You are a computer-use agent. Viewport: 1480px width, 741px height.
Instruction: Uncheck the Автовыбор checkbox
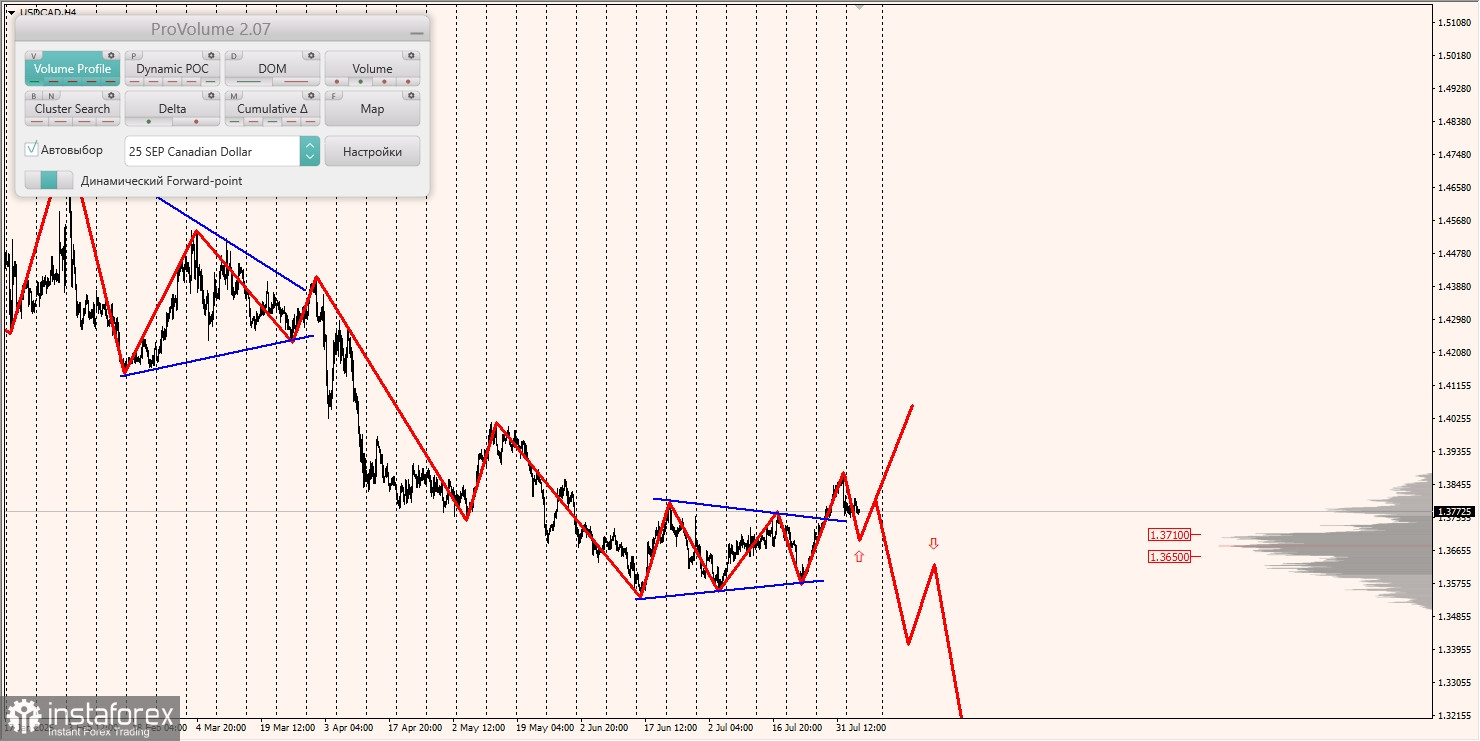(31, 149)
